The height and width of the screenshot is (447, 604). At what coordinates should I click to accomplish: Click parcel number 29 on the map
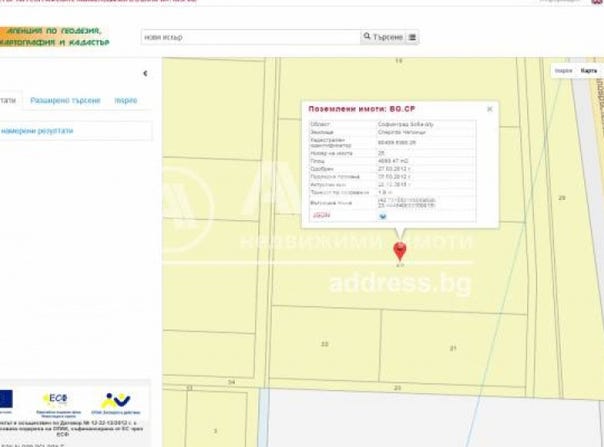[562, 198]
